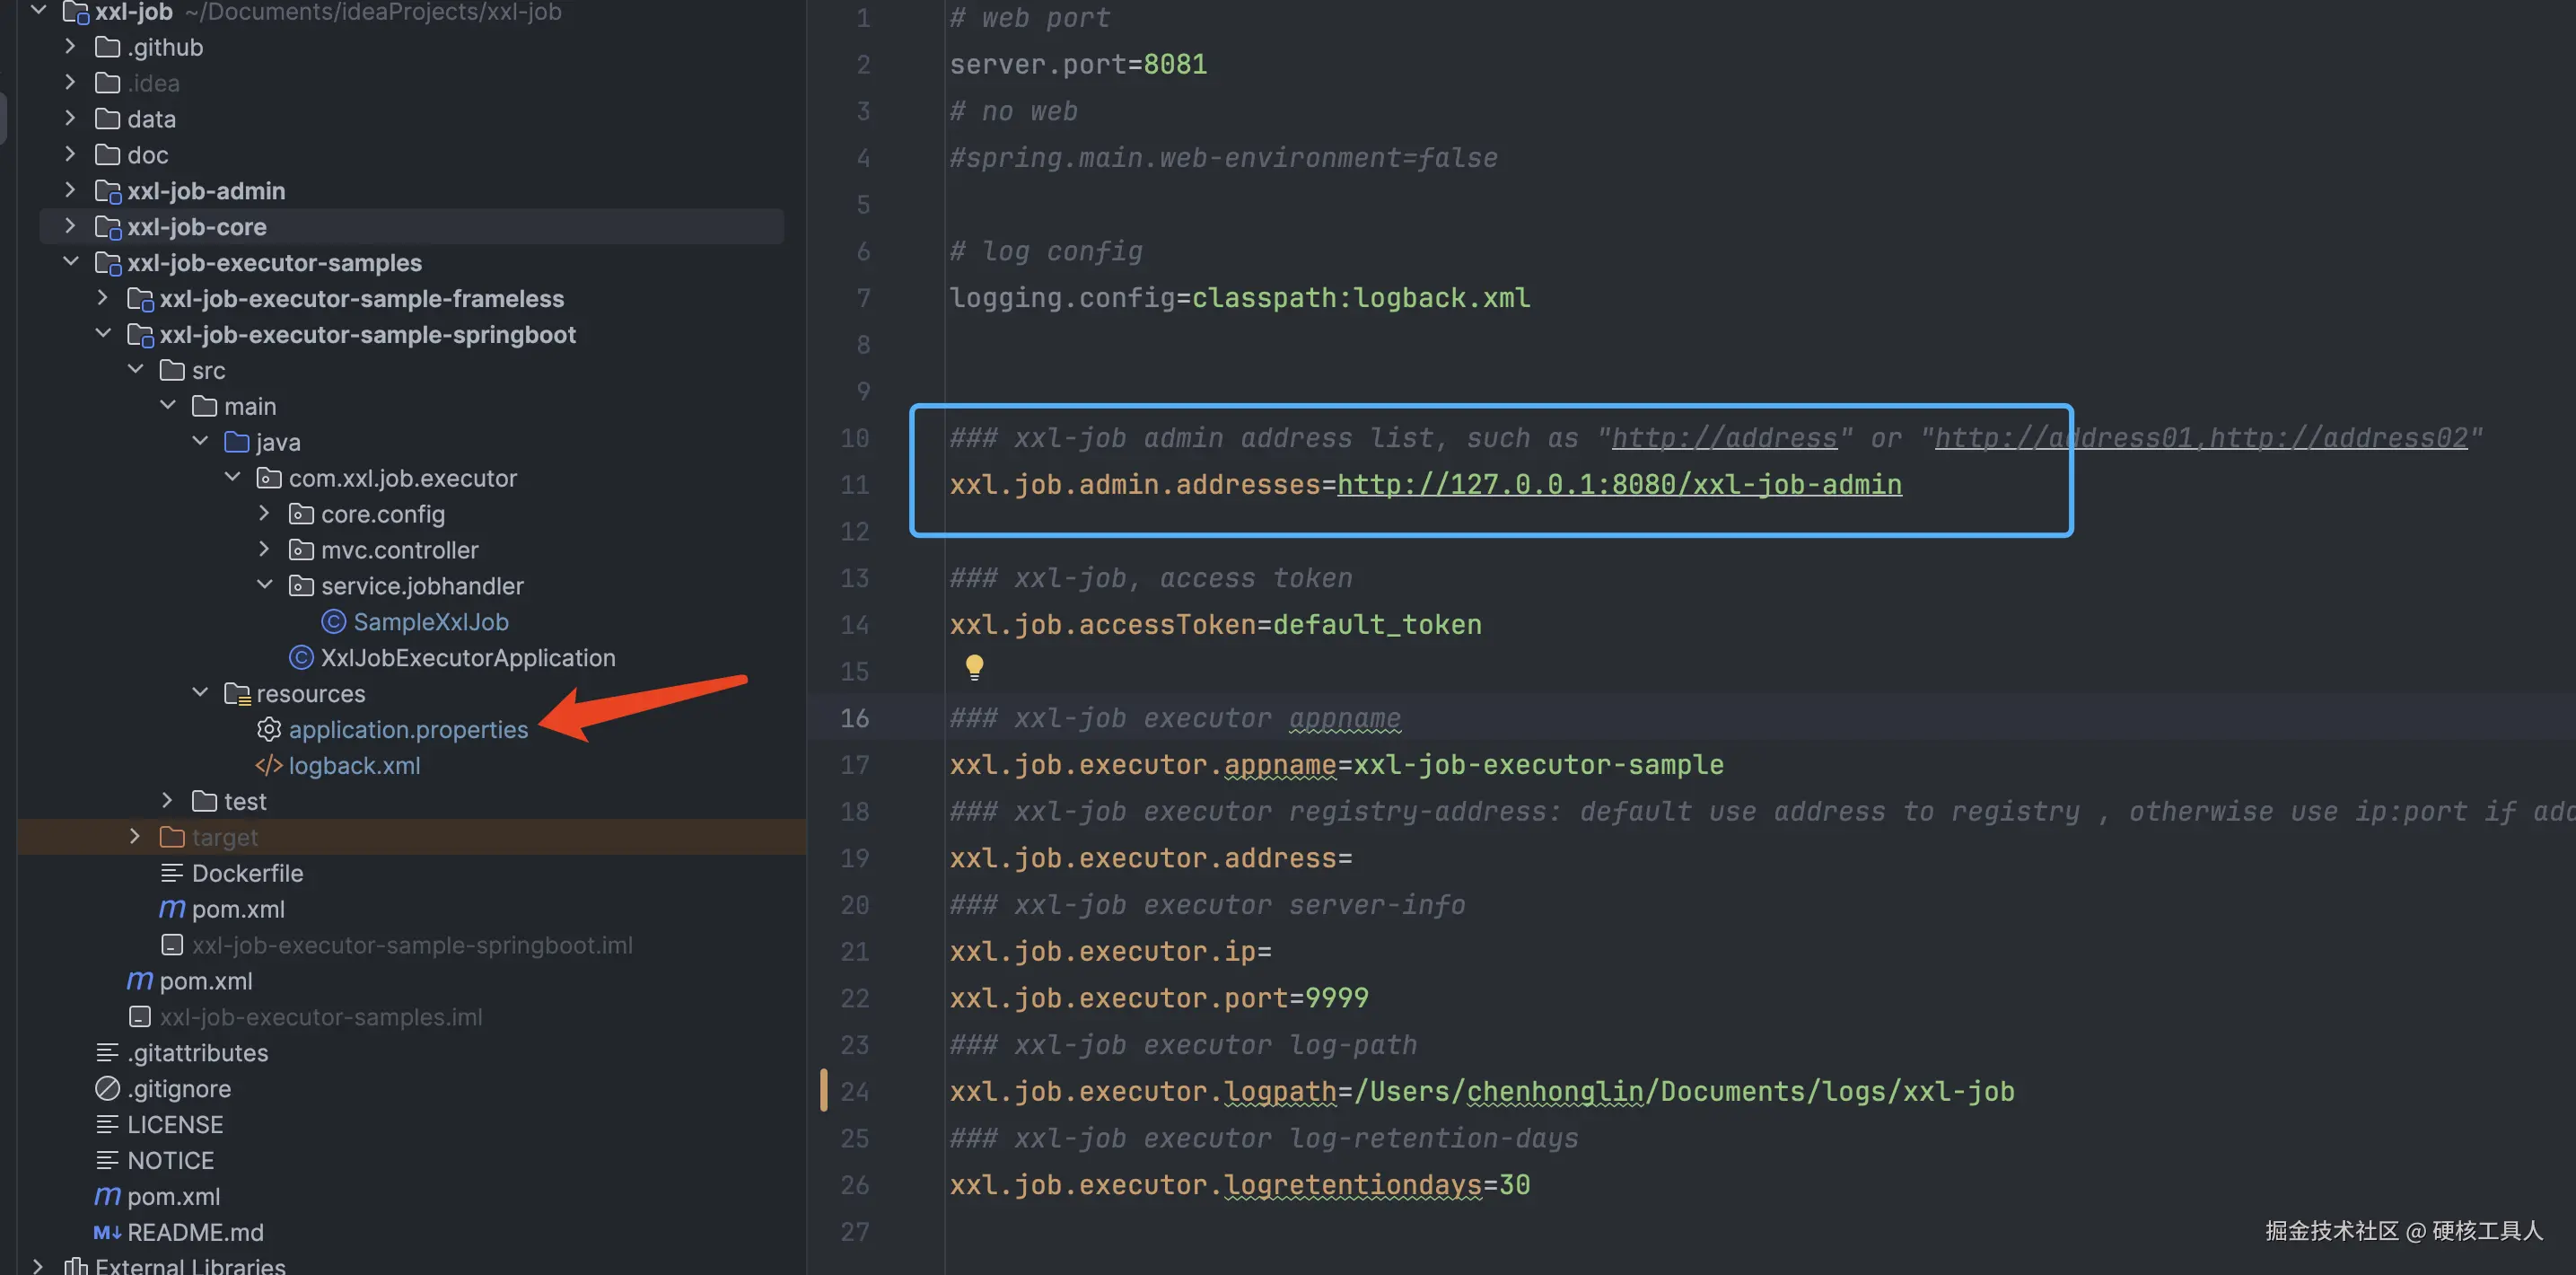Expand the core.config package

264,514
